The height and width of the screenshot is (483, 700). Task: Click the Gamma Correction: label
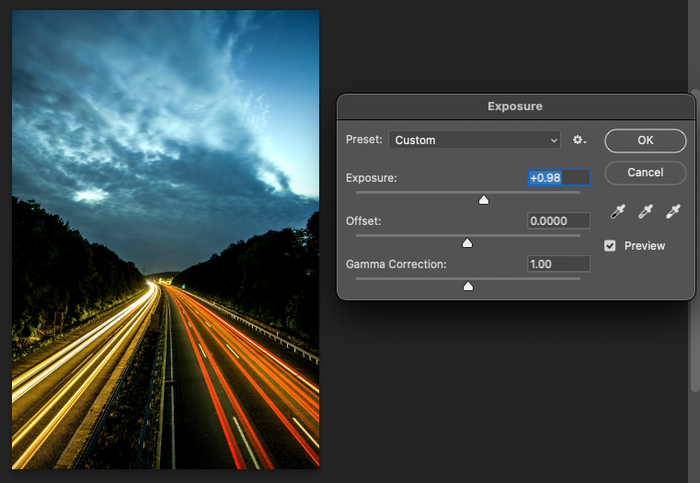(x=396, y=264)
